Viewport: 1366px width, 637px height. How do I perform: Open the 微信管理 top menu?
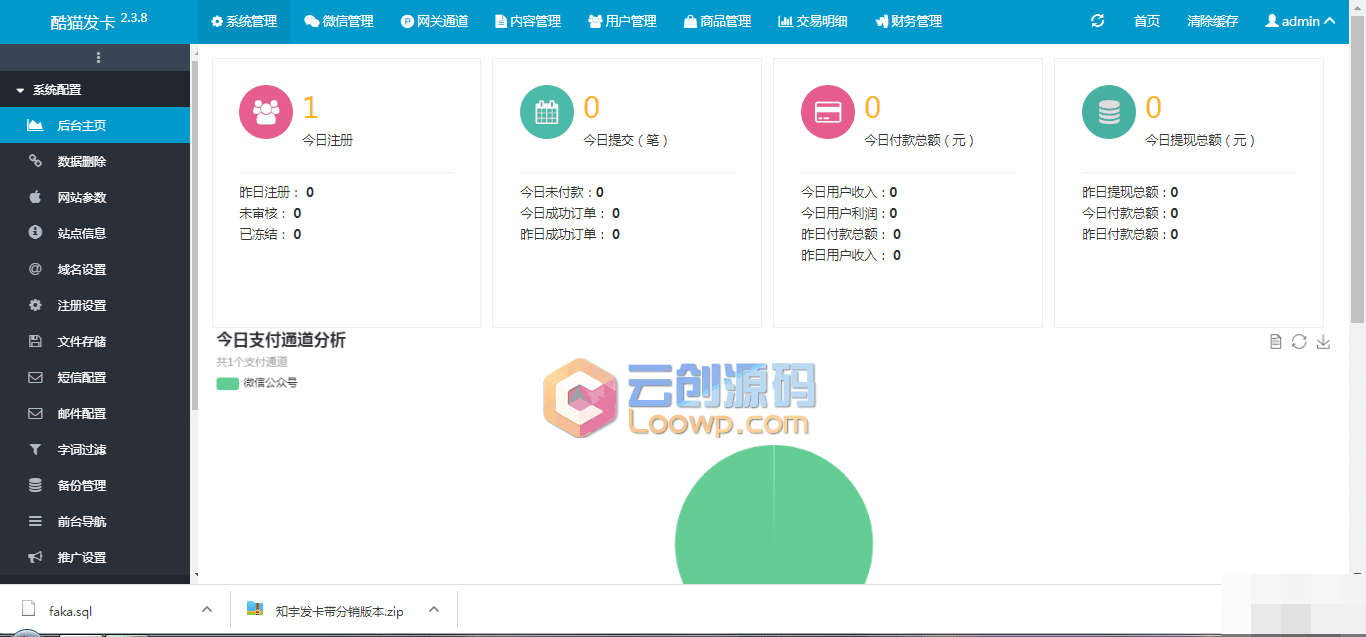339,21
